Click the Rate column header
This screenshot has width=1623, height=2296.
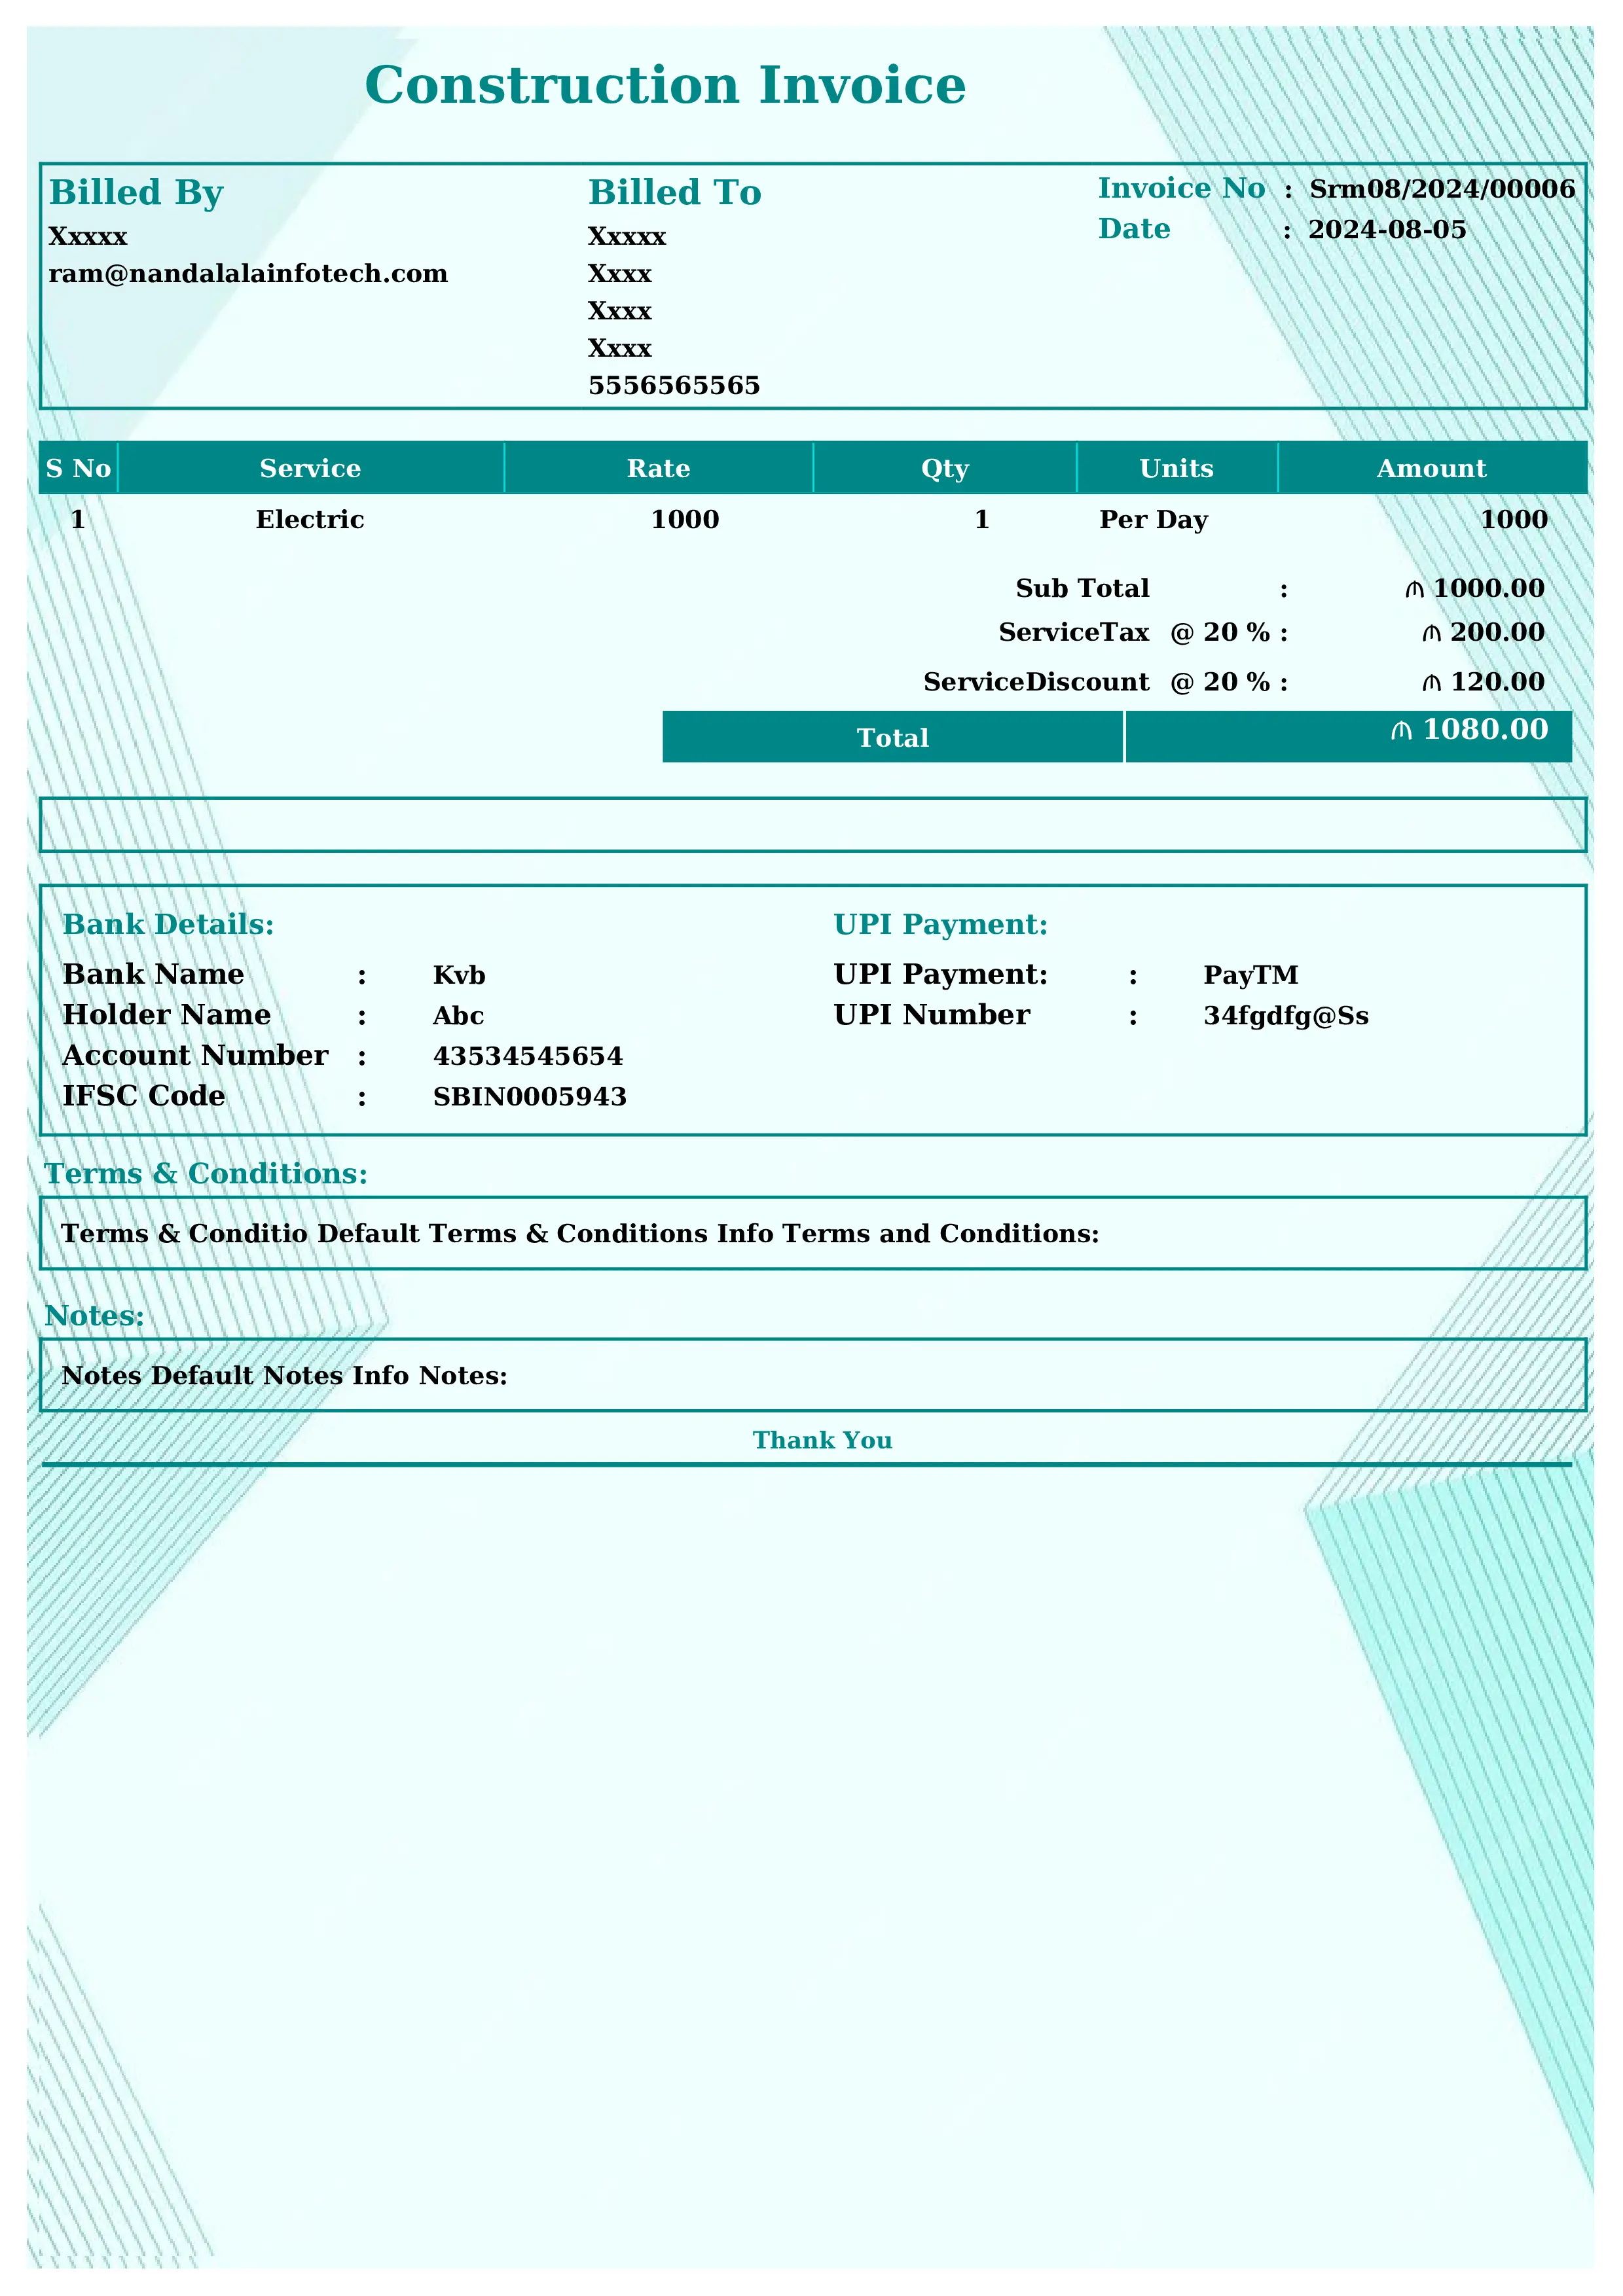point(658,469)
